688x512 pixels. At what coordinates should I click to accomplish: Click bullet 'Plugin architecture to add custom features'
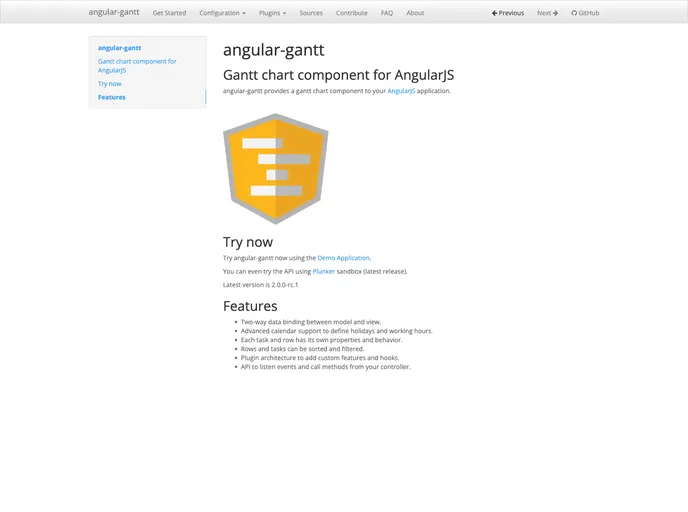coord(320,358)
